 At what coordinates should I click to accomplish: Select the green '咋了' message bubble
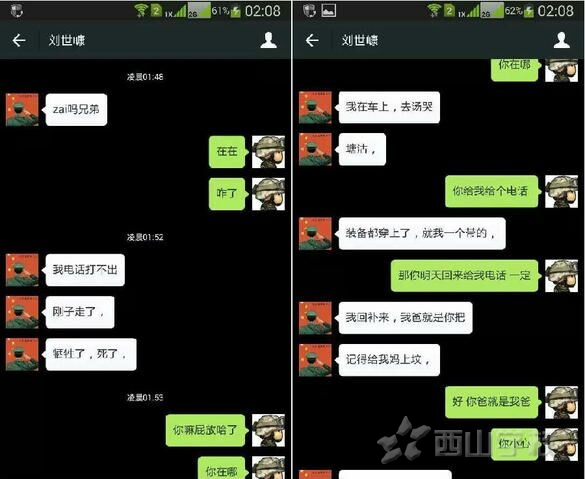tap(228, 194)
